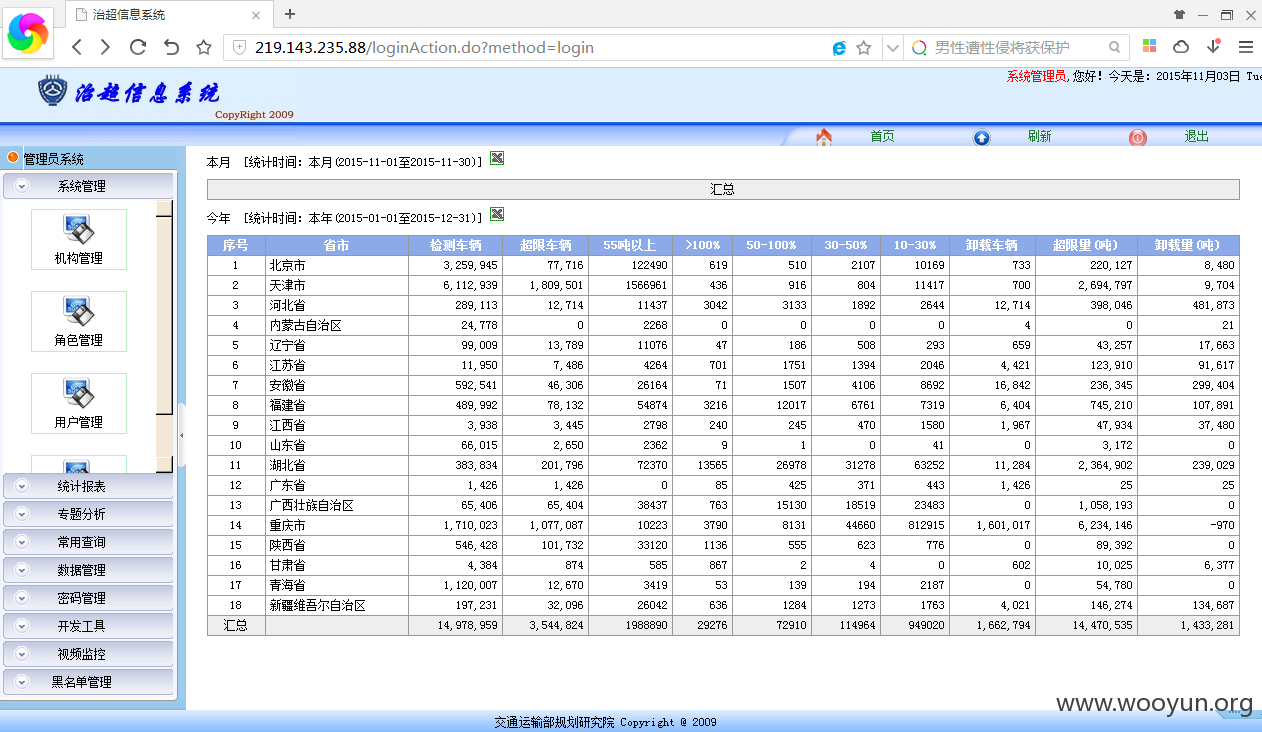Open the colorful apps grid icon
The image size is (1262, 732).
pos(1150,46)
